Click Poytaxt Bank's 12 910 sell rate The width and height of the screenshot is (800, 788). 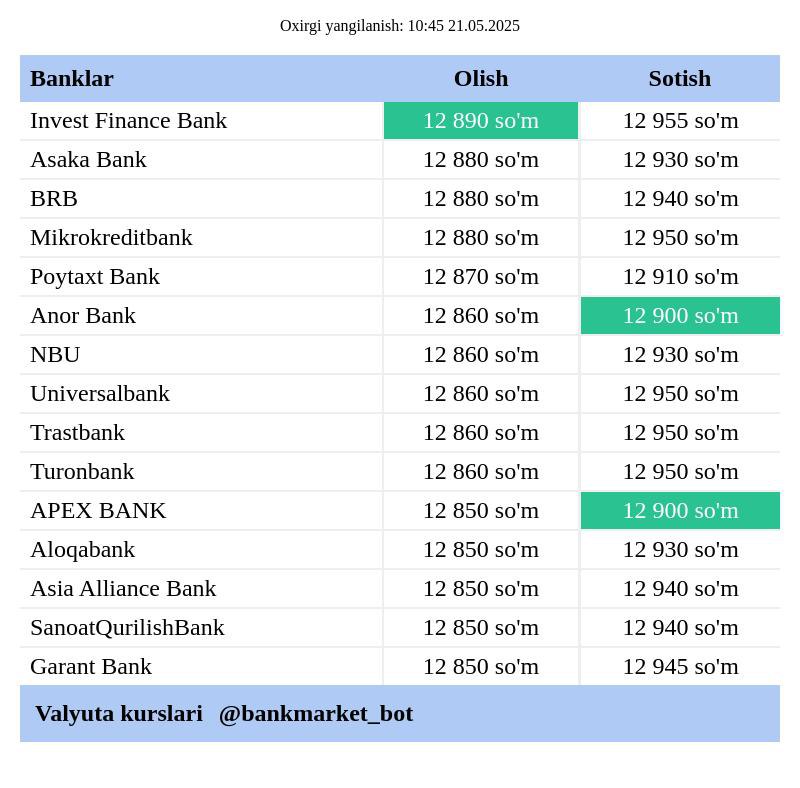tap(680, 277)
